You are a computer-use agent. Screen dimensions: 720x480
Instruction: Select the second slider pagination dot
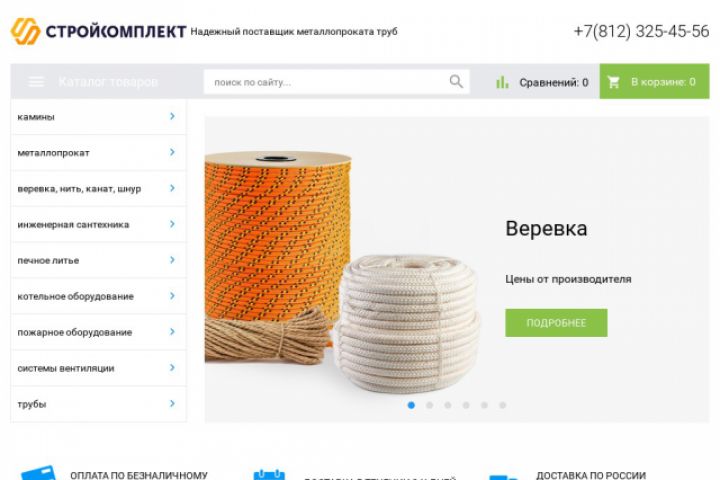click(429, 405)
